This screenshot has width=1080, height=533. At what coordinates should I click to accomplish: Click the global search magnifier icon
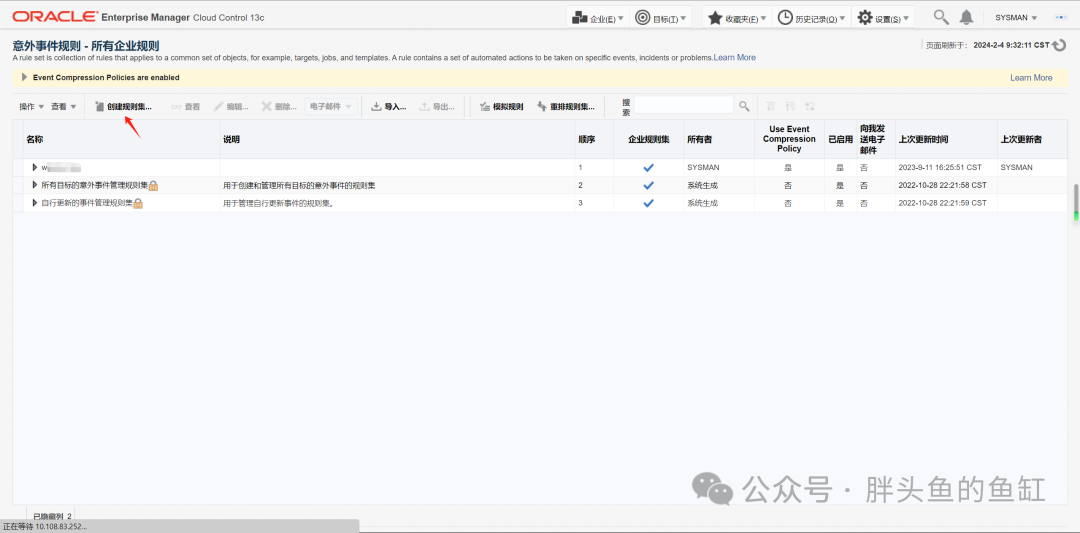(x=940, y=17)
